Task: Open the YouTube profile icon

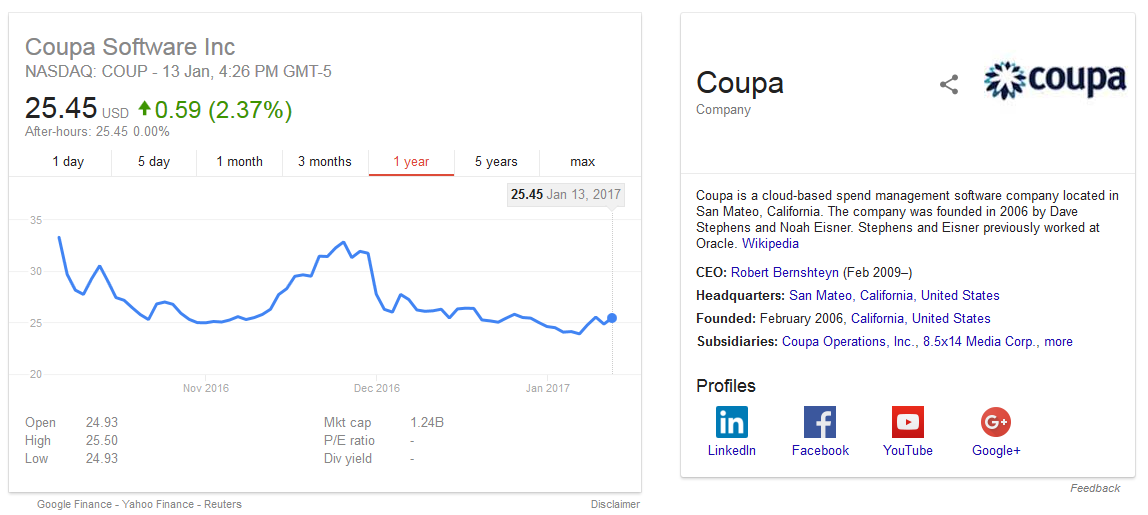Action: click(x=908, y=422)
